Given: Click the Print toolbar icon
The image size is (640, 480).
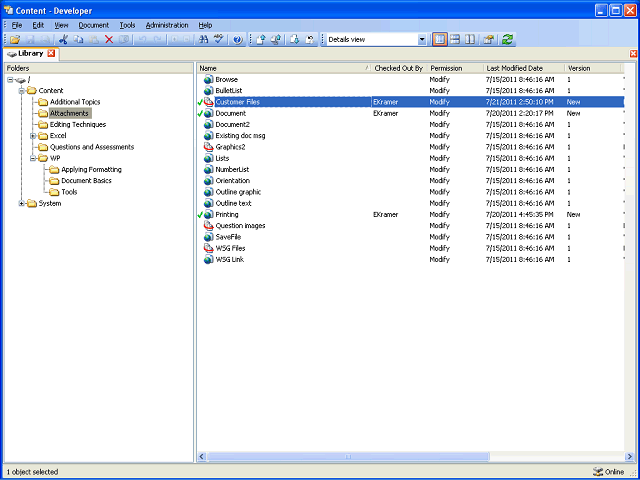Looking at the screenshot, I should (46, 40).
